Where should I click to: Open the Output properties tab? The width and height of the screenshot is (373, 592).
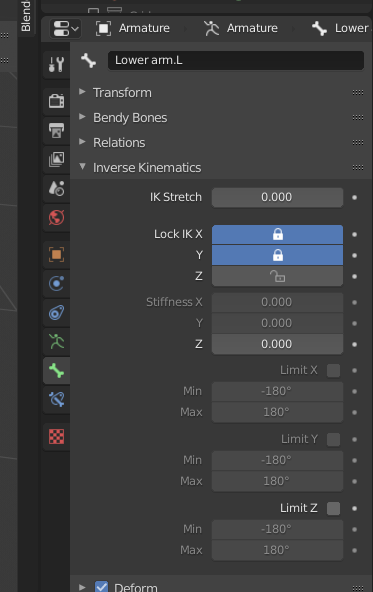pyautogui.click(x=56, y=130)
